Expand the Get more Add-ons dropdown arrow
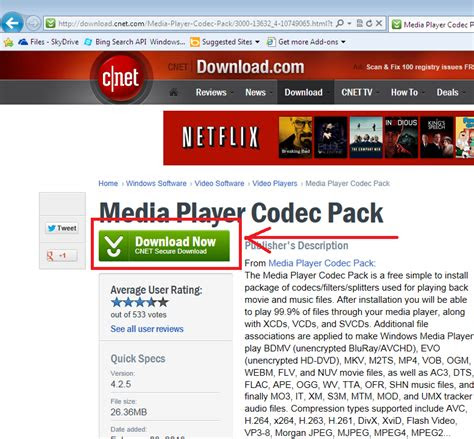Viewport: 474px width, 439px height. pos(343,42)
